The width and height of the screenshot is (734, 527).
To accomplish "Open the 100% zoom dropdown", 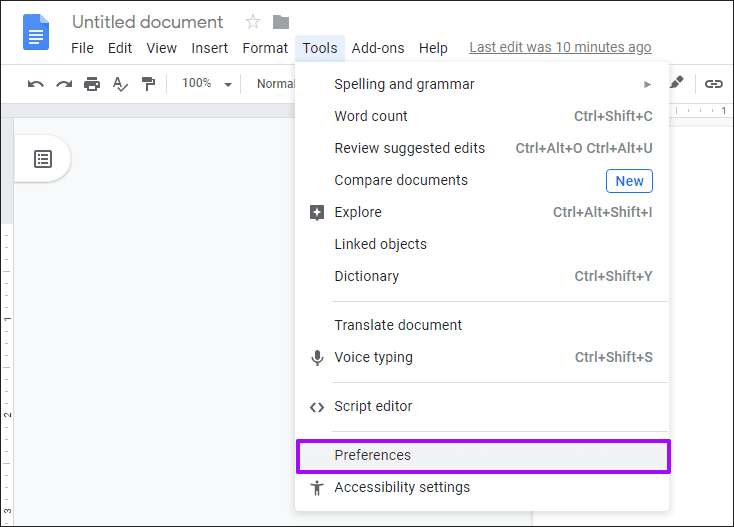I will coord(207,84).
